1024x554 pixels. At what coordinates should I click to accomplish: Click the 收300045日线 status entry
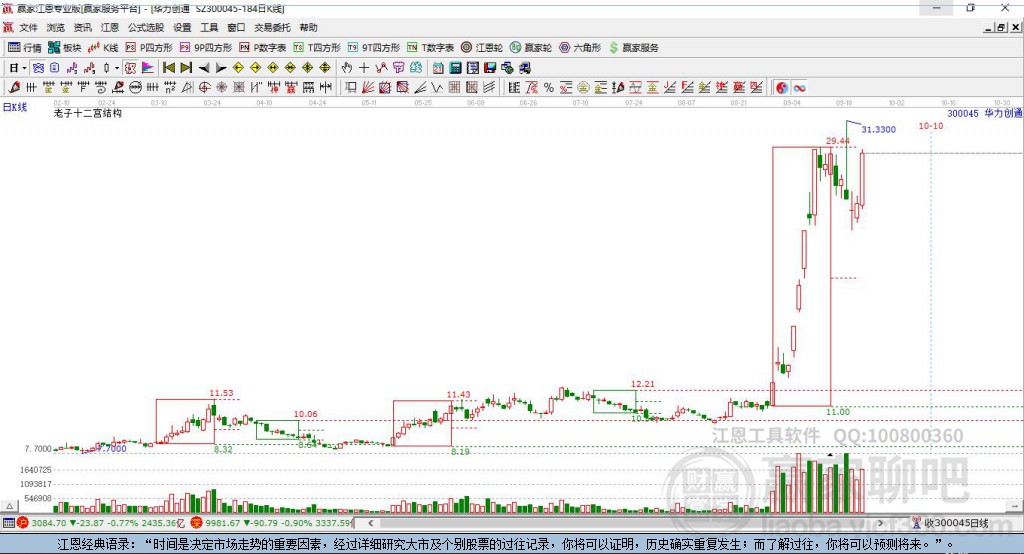(x=950, y=523)
